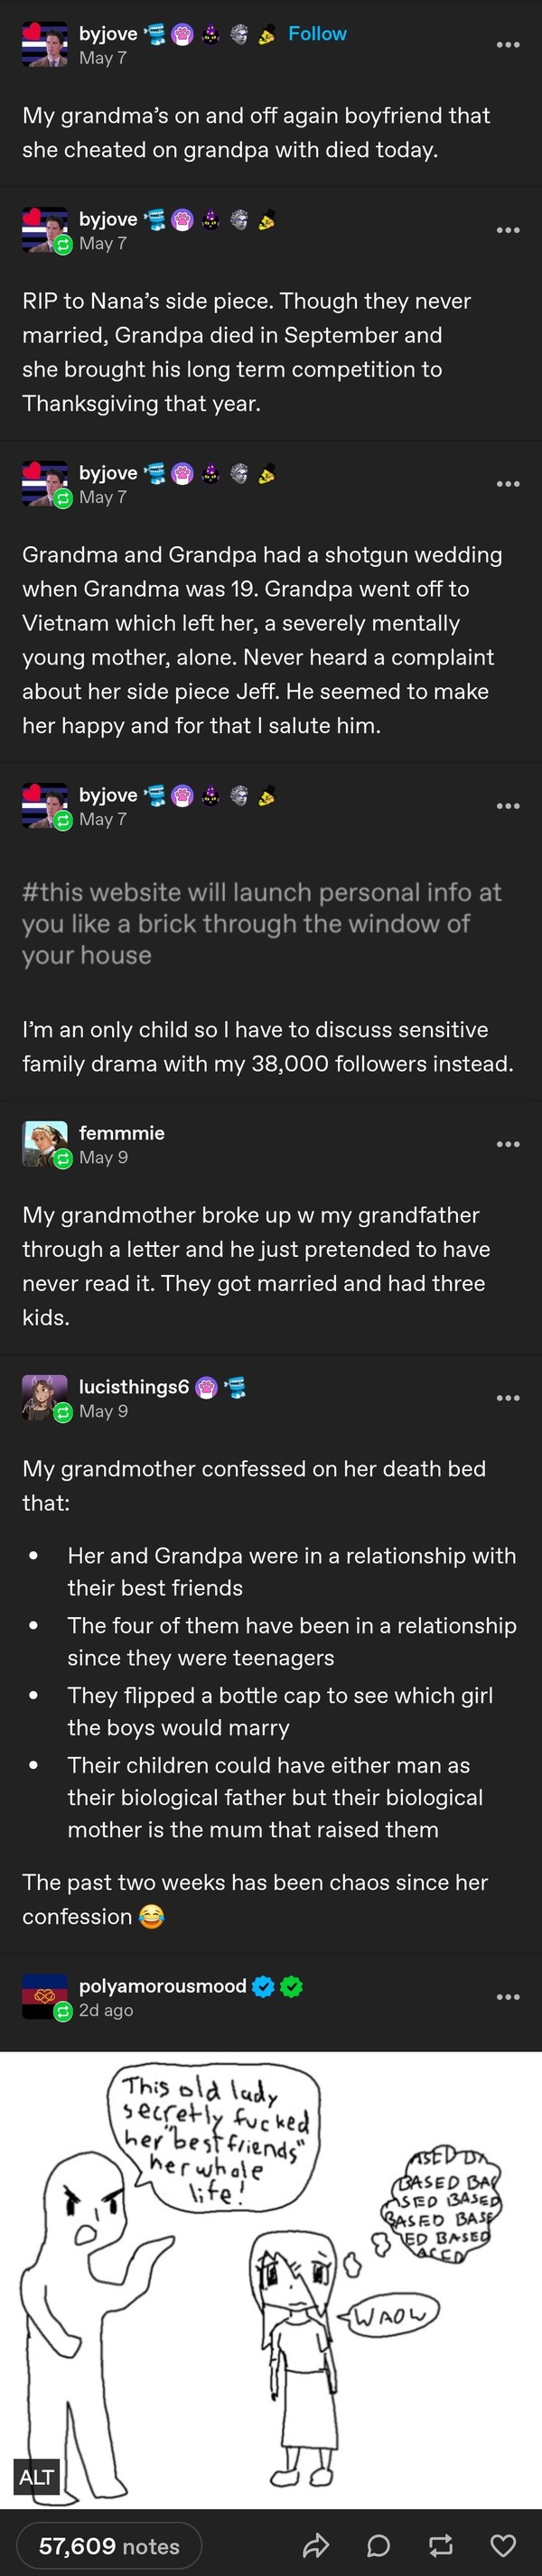
Task: View the 57,609 notes
Action: click(109, 2546)
